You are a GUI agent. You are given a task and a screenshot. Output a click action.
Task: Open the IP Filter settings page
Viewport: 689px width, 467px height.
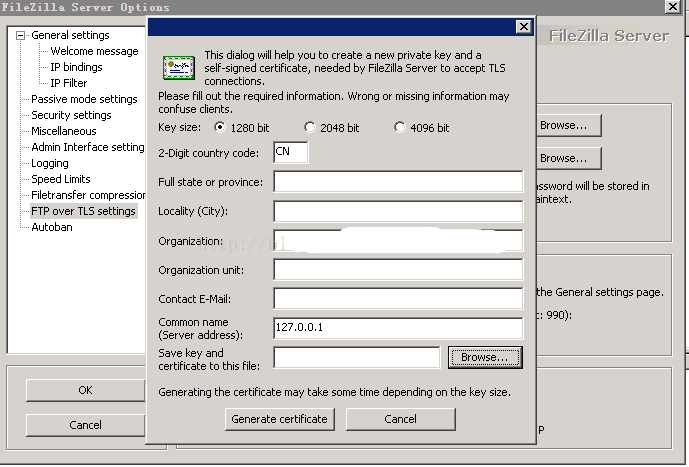69,83
